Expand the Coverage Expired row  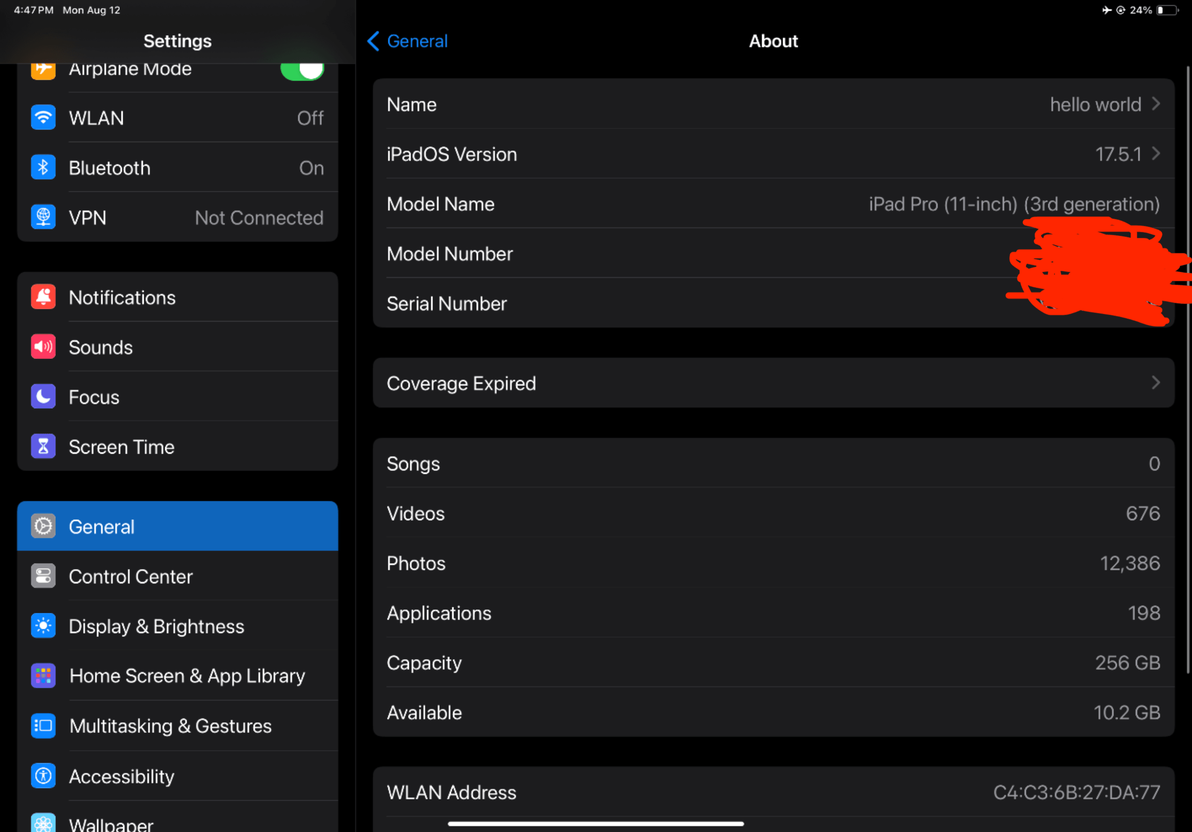tap(773, 383)
